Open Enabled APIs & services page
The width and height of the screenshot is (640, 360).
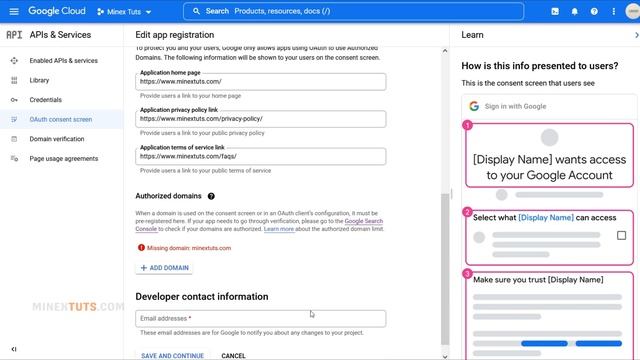(x=63, y=60)
